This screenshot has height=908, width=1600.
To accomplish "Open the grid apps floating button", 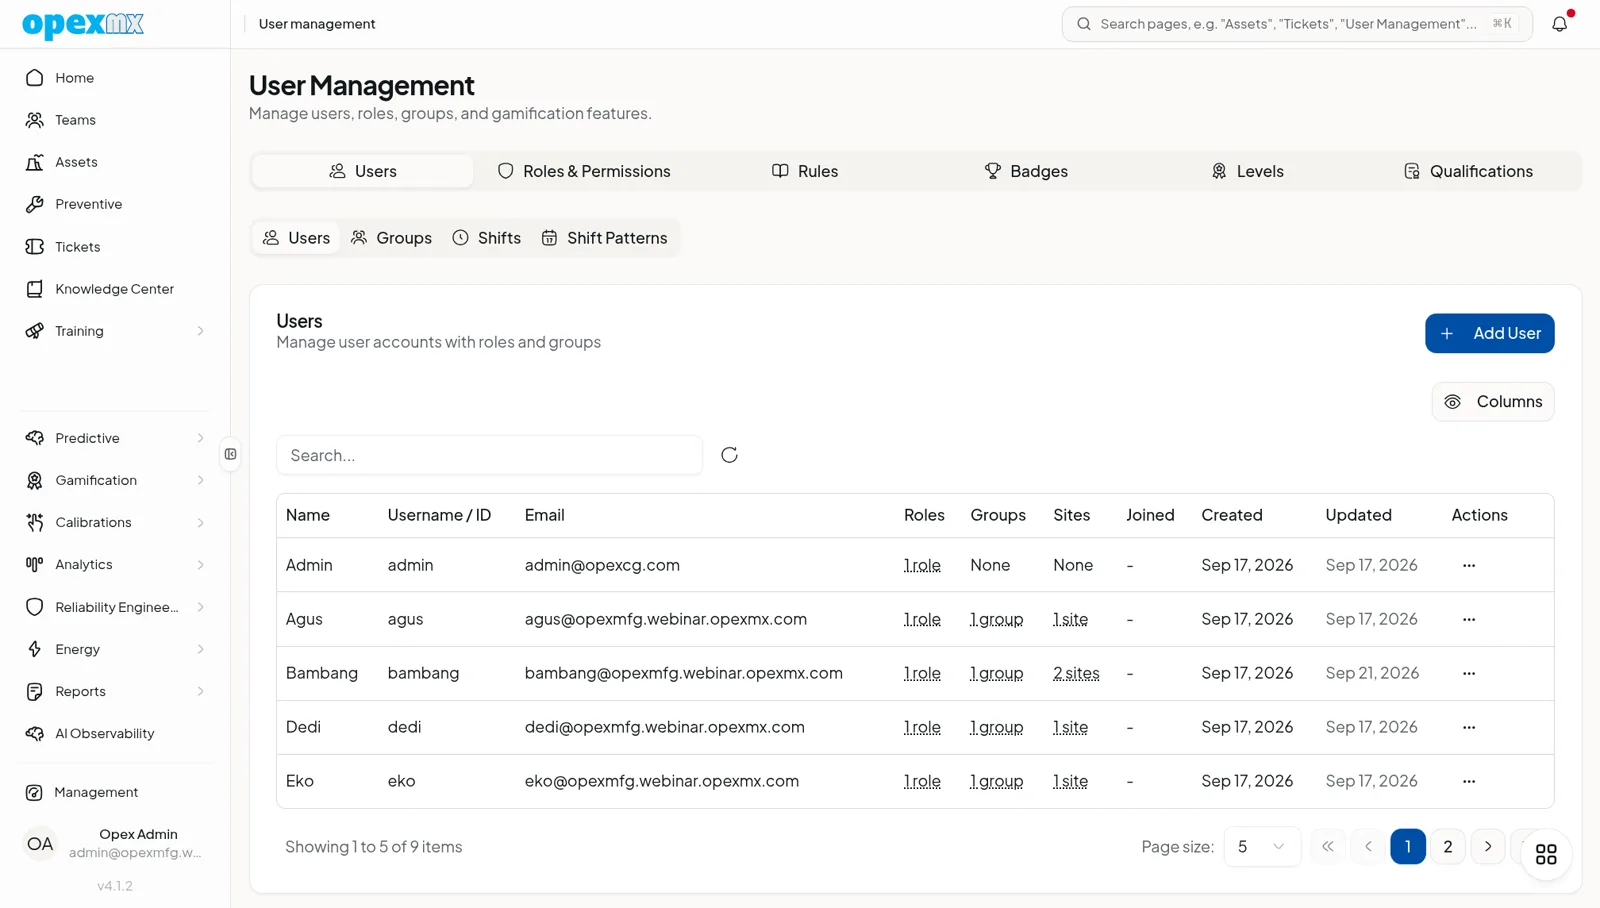I will [x=1546, y=854].
